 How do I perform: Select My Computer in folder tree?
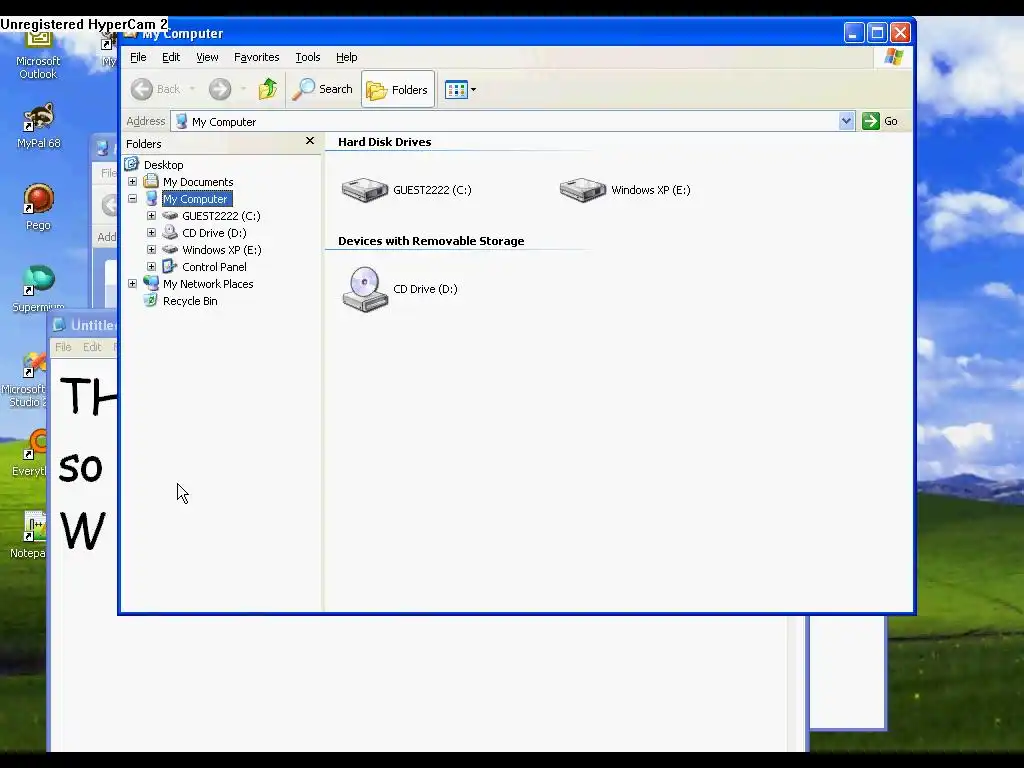click(195, 199)
